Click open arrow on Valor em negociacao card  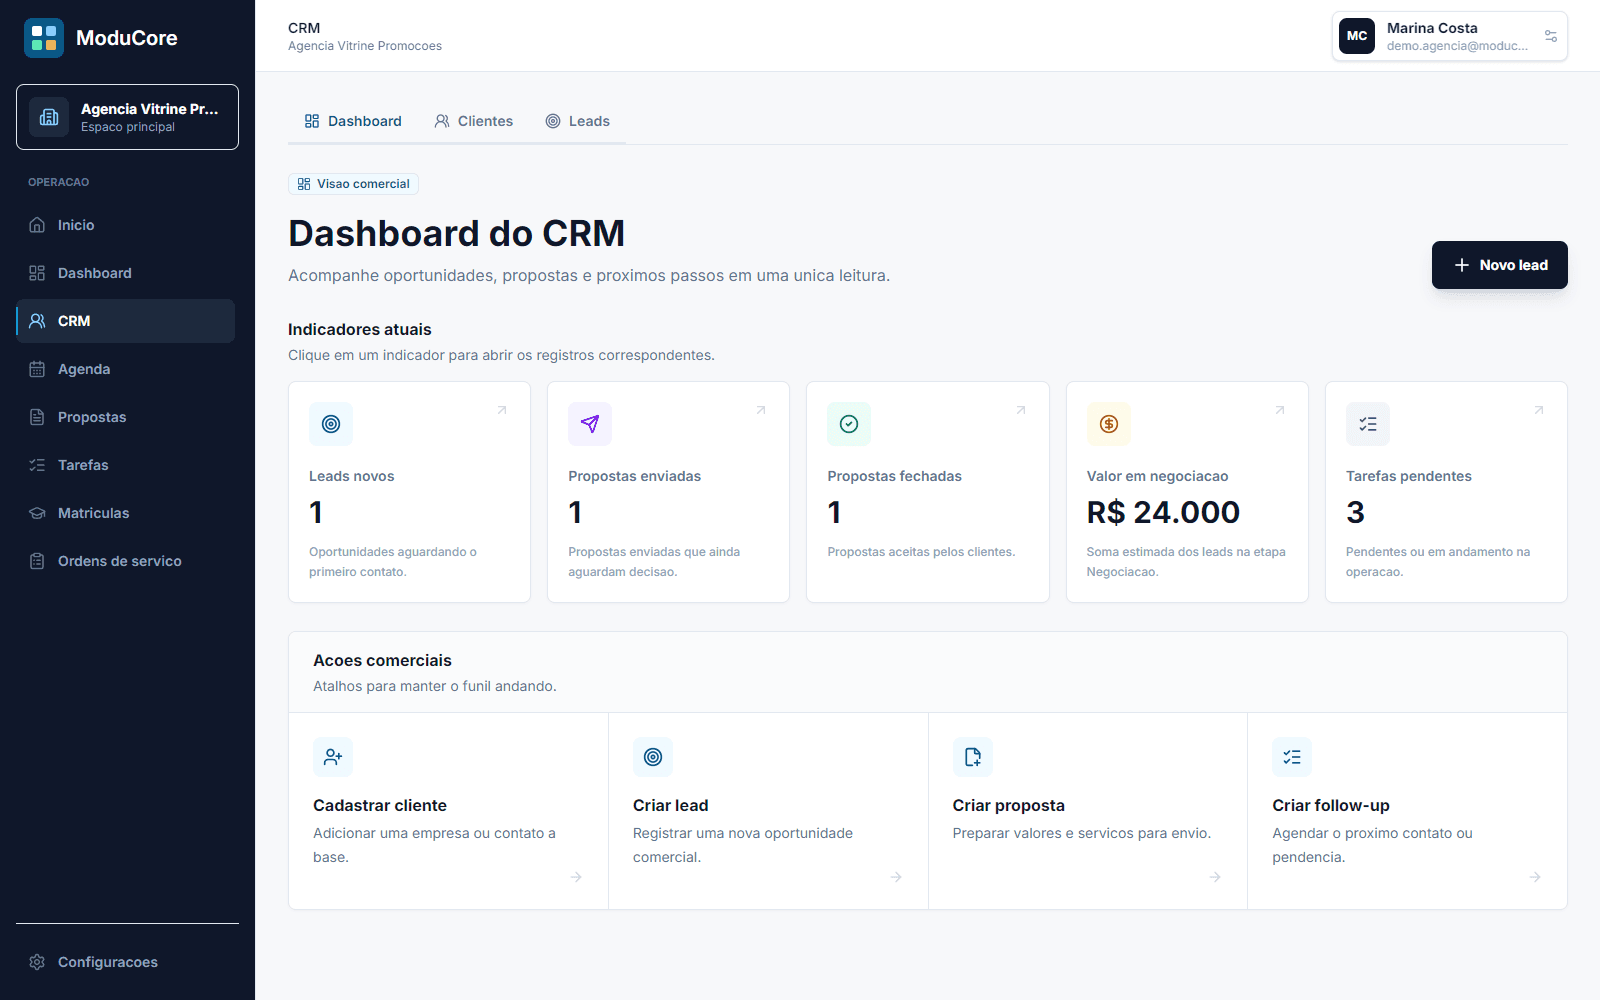[1280, 410]
